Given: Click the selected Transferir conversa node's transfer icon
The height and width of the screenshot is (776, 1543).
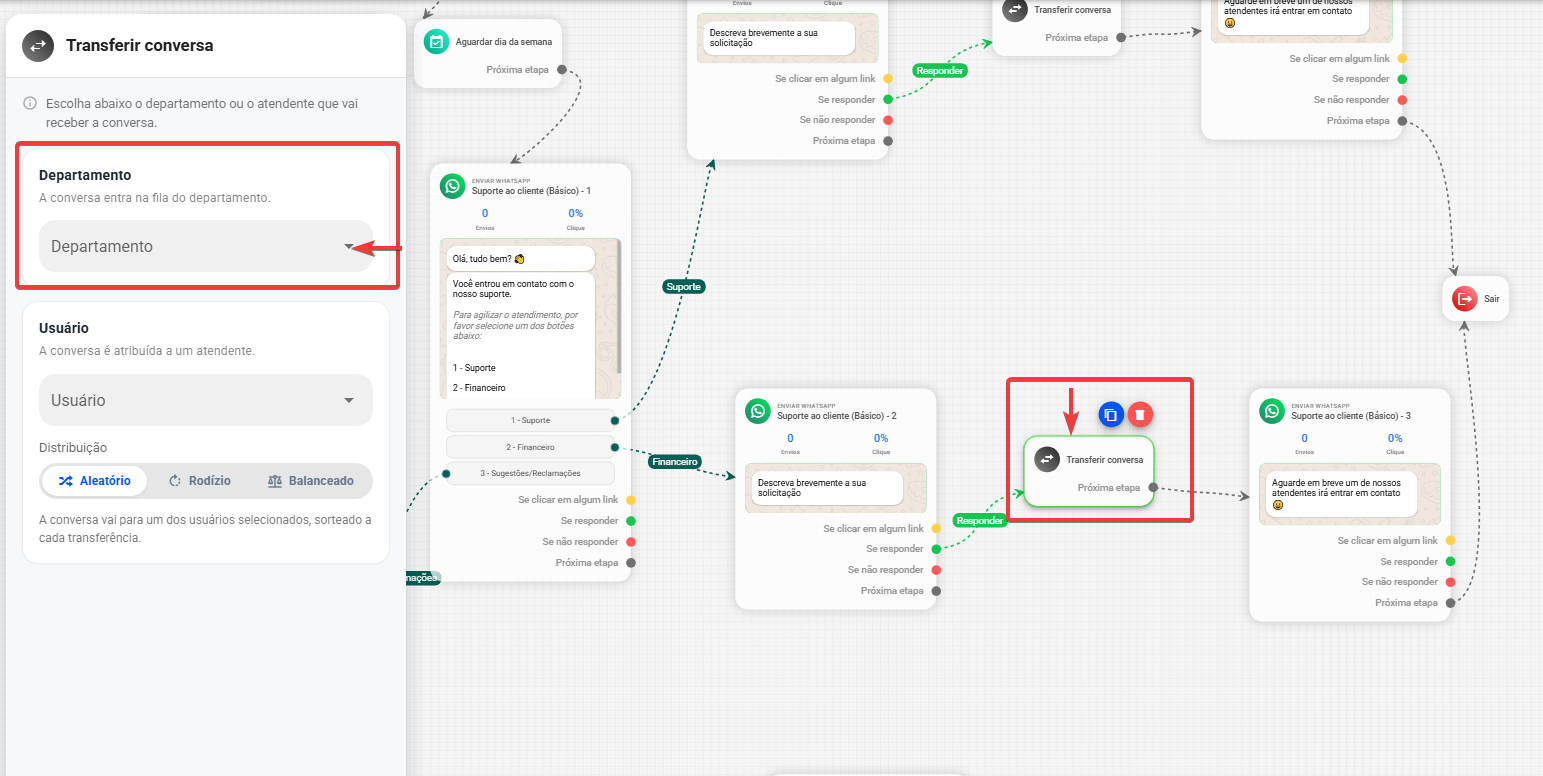Looking at the screenshot, I should pyautogui.click(x=1047, y=460).
